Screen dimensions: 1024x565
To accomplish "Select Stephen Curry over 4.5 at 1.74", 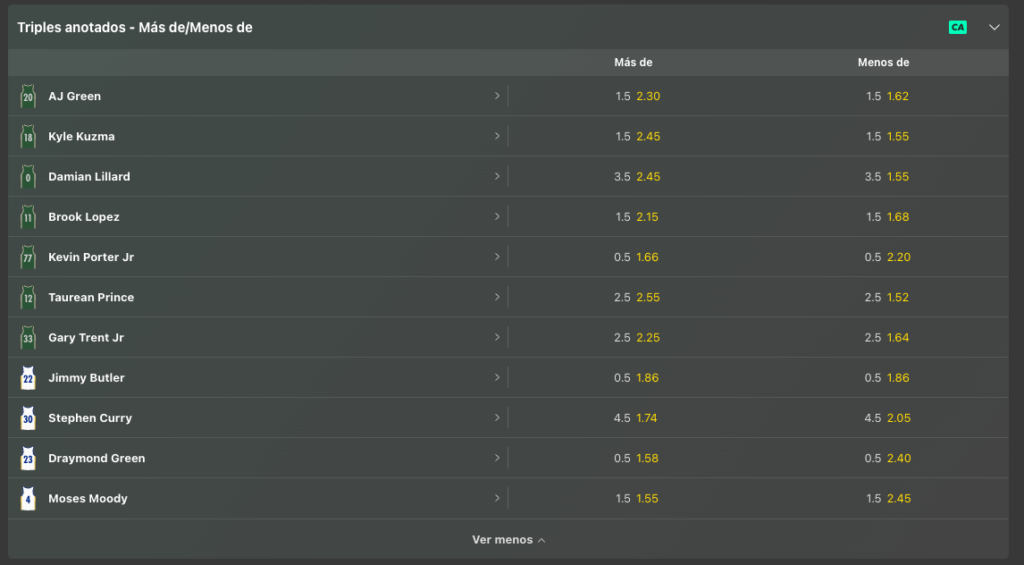I will (x=635, y=418).
